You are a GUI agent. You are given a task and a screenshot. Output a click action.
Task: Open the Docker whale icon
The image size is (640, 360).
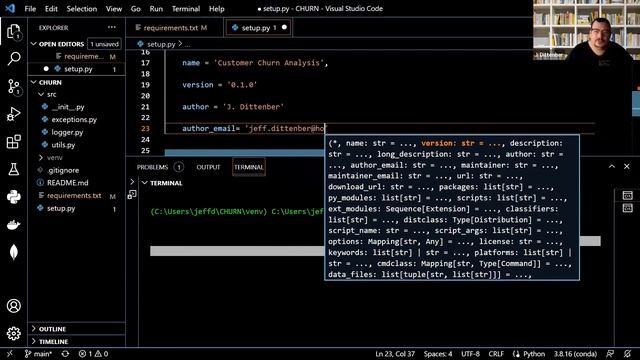[13, 225]
